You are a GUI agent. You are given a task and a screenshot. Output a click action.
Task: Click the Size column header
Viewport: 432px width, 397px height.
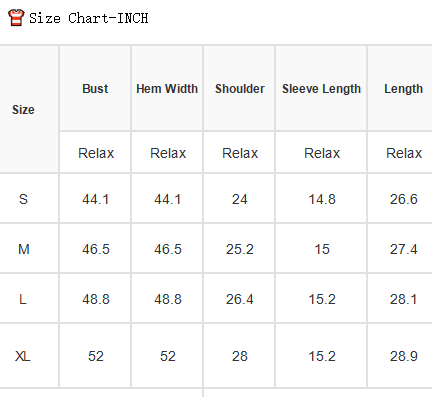click(x=23, y=110)
